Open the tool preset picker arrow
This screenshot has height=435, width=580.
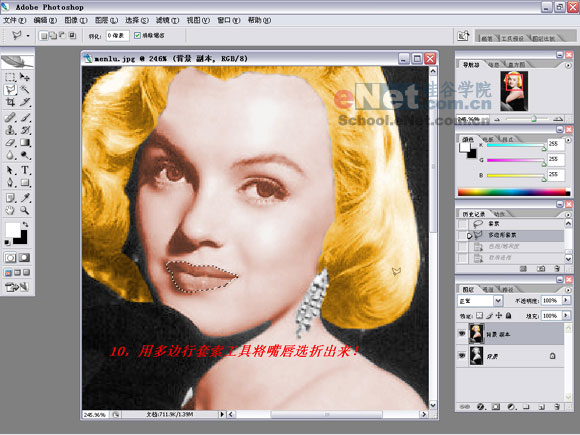(x=28, y=36)
